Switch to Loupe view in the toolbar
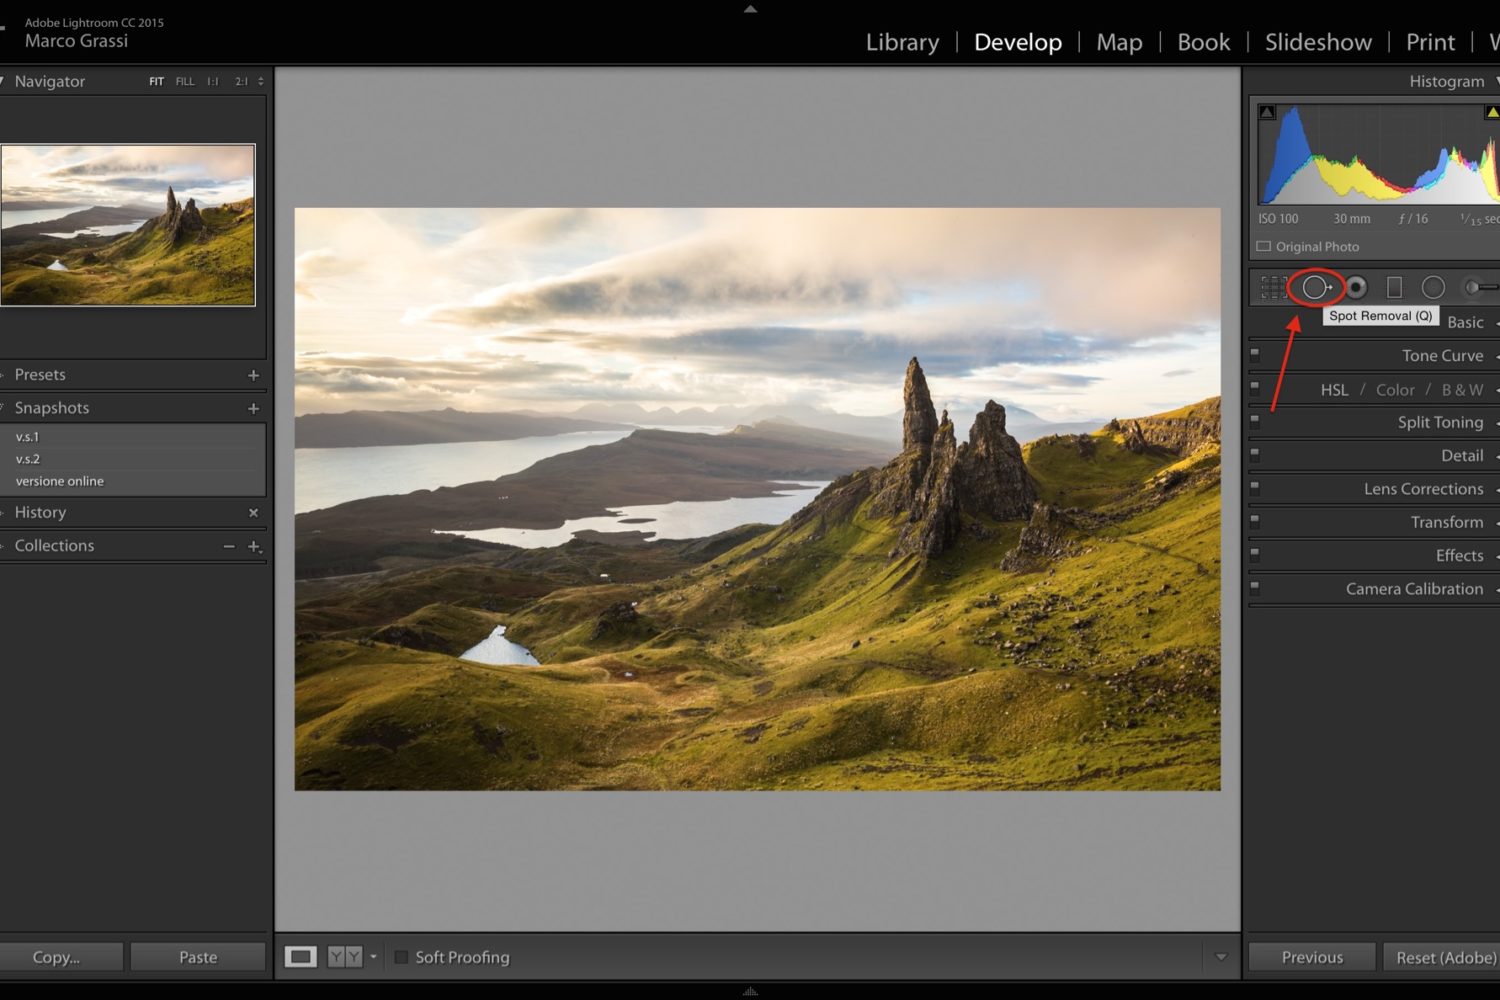Image resolution: width=1500 pixels, height=1000 pixels. (301, 957)
